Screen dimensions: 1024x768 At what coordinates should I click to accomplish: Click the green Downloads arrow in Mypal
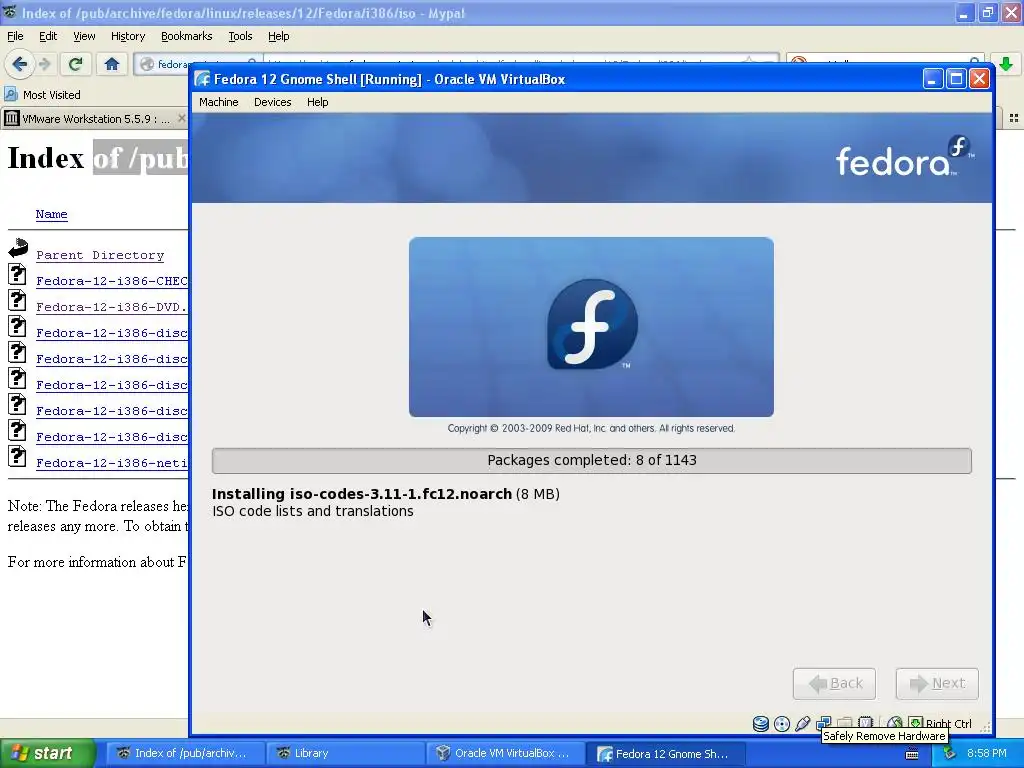click(x=1006, y=64)
